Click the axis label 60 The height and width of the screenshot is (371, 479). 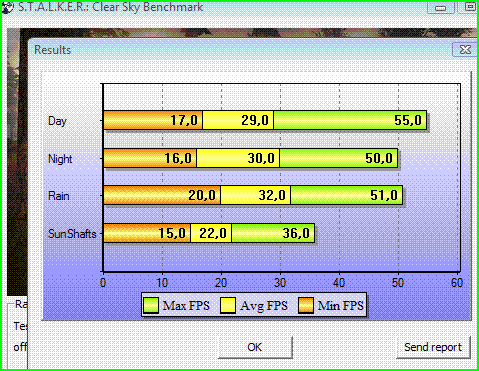(x=457, y=283)
